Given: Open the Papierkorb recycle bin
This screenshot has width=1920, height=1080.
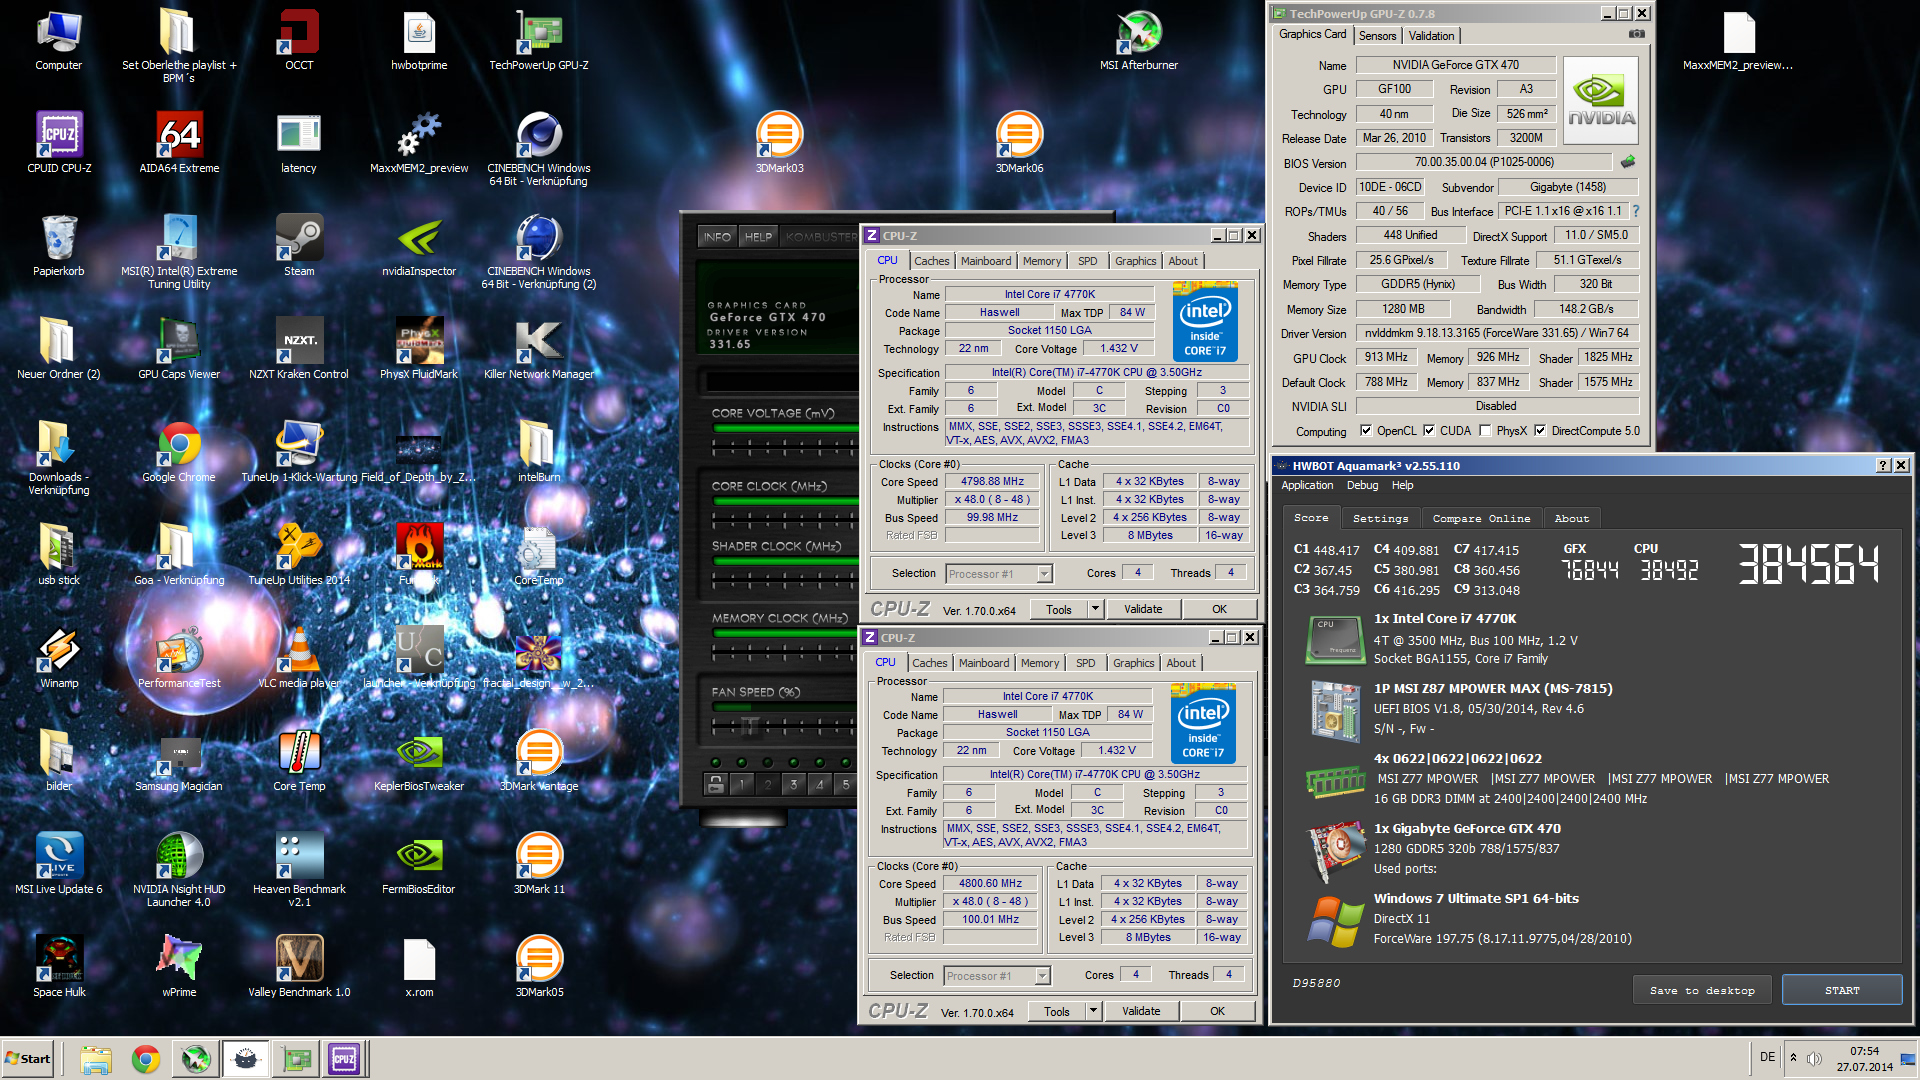Looking at the screenshot, I should (x=59, y=247).
